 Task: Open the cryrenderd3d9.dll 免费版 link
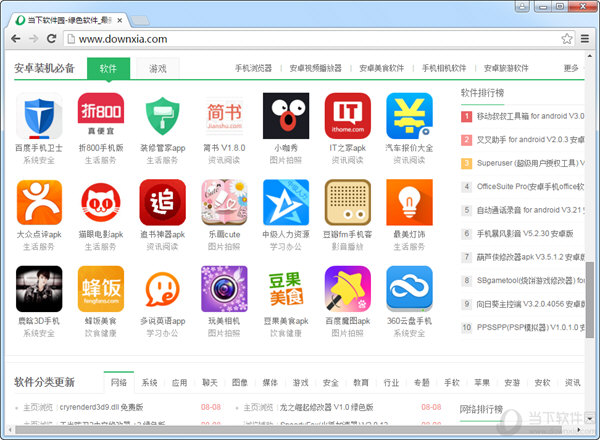(x=101, y=407)
